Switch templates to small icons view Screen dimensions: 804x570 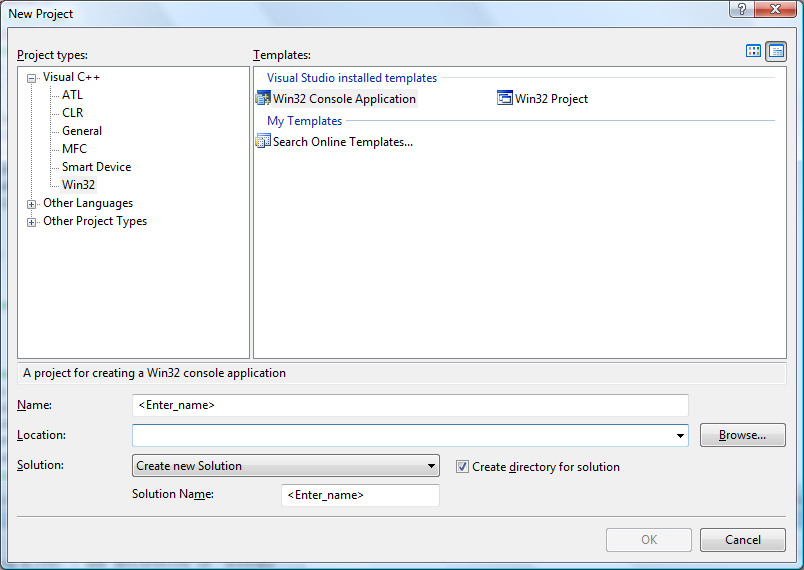(x=776, y=51)
